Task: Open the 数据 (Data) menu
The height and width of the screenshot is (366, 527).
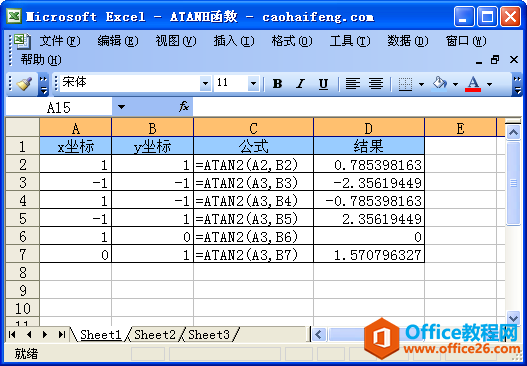Action: point(408,41)
